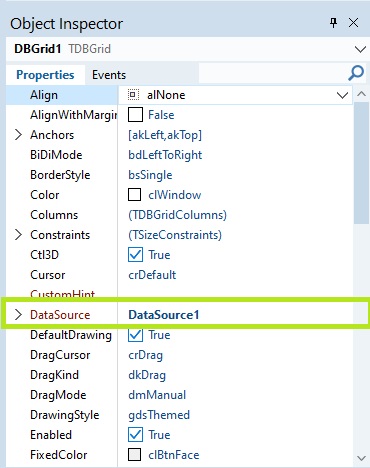
Task: Toggle the DefaultDrawing checkbox
Action: pyautogui.click(x=135, y=335)
